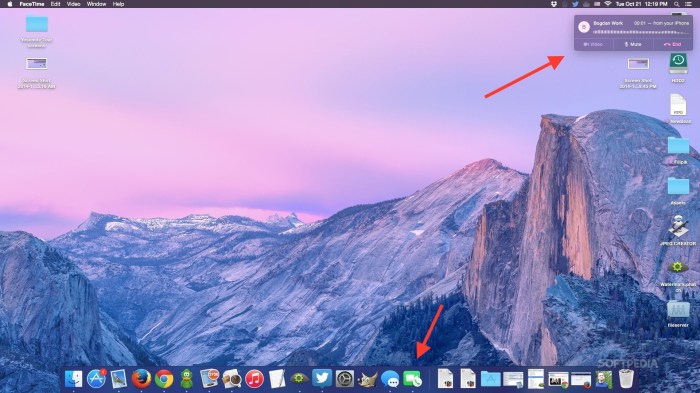700x393 pixels.
Task: Open the Apple menu
Action: click(x=10, y=4)
